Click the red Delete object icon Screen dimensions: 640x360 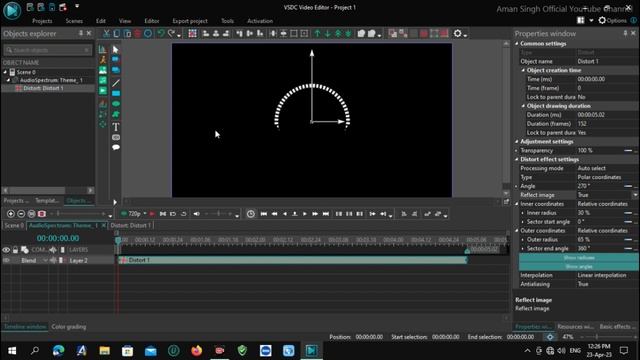138,33
